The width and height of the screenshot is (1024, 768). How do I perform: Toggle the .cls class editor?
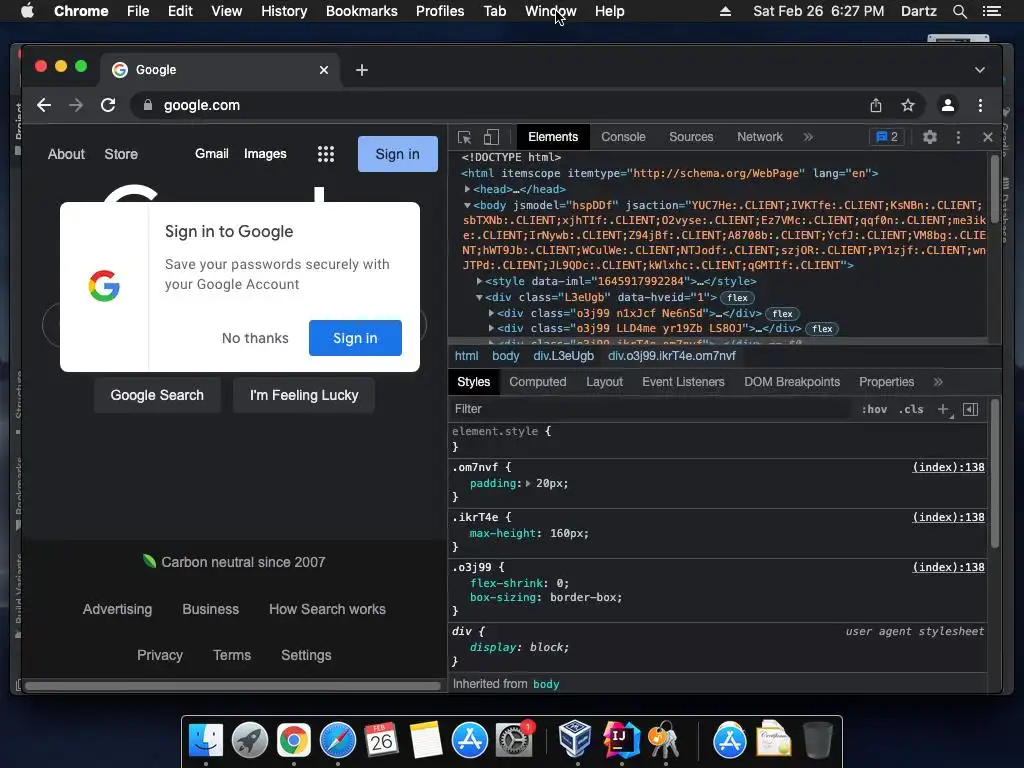point(911,409)
